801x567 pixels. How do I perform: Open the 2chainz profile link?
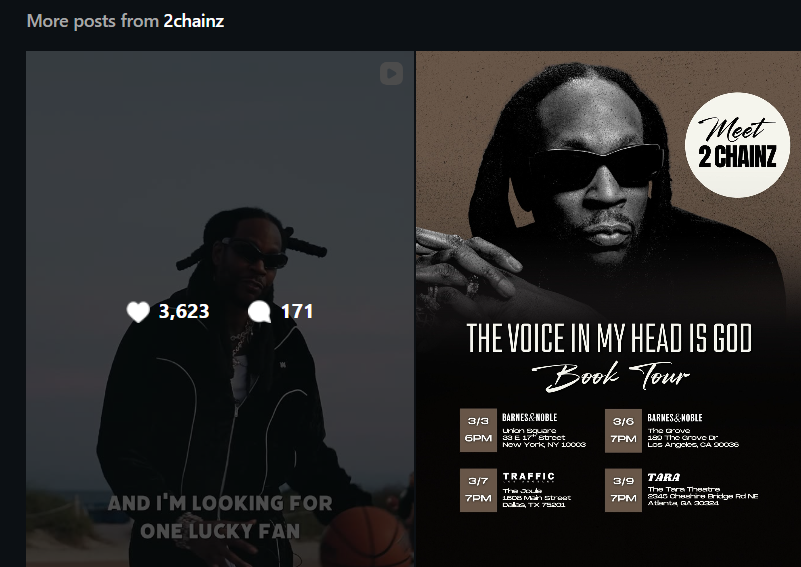[194, 21]
